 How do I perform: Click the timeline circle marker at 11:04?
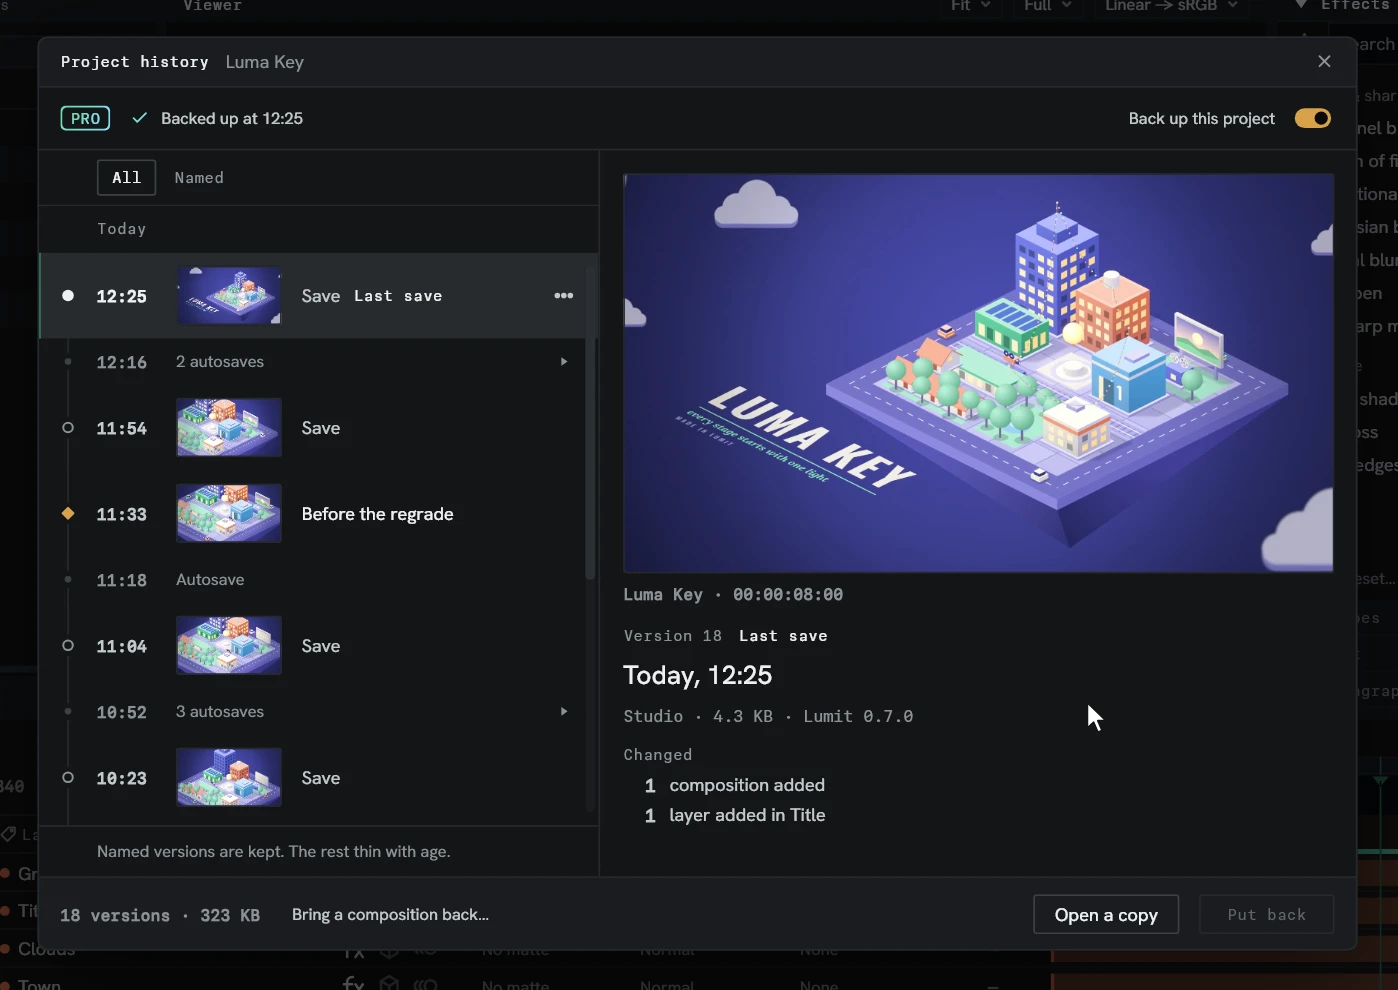coord(68,645)
